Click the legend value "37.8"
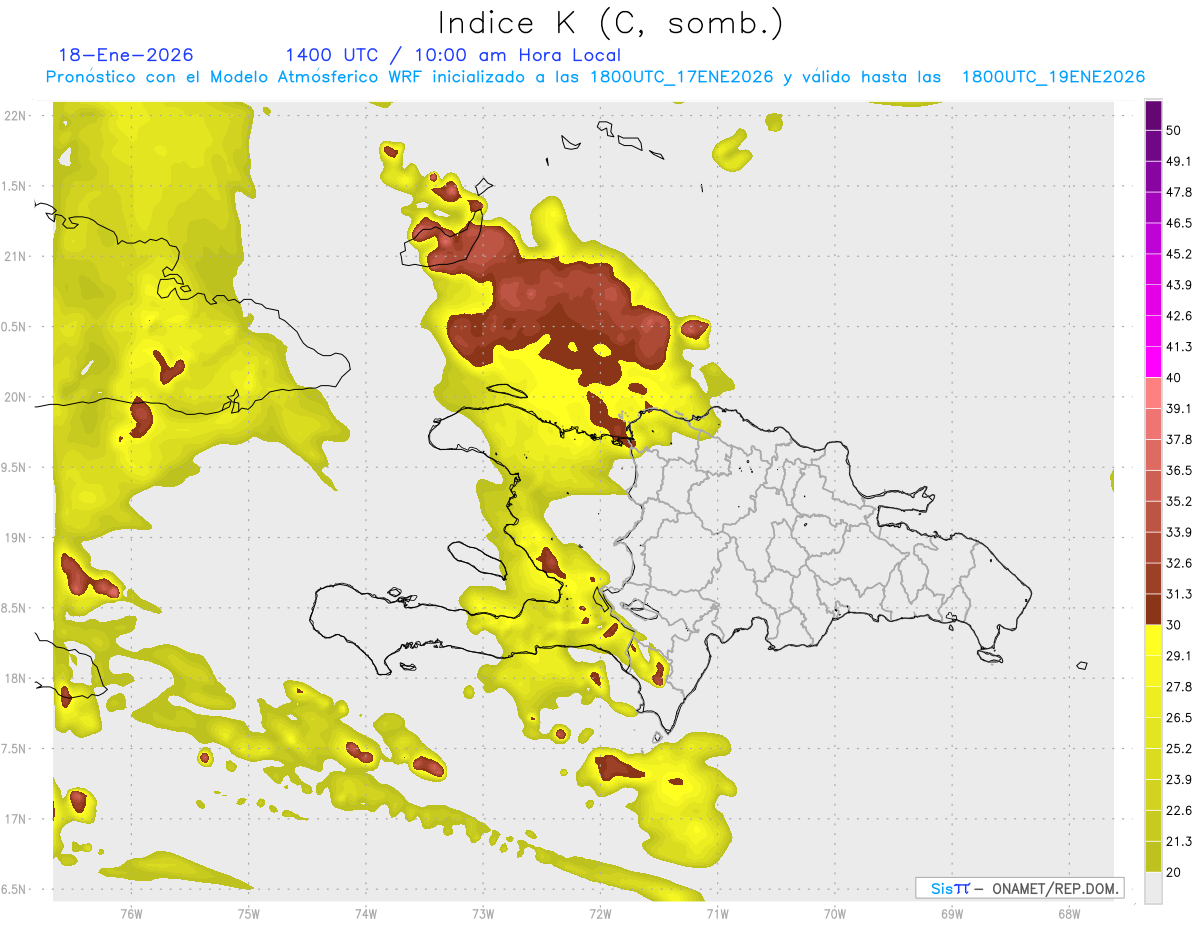Viewport: 1200px width, 927px height. pyautogui.click(x=1180, y=439)
